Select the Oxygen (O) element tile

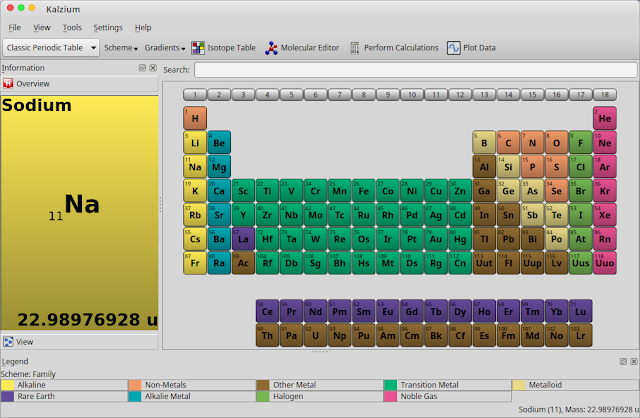[x=556, y=142]
